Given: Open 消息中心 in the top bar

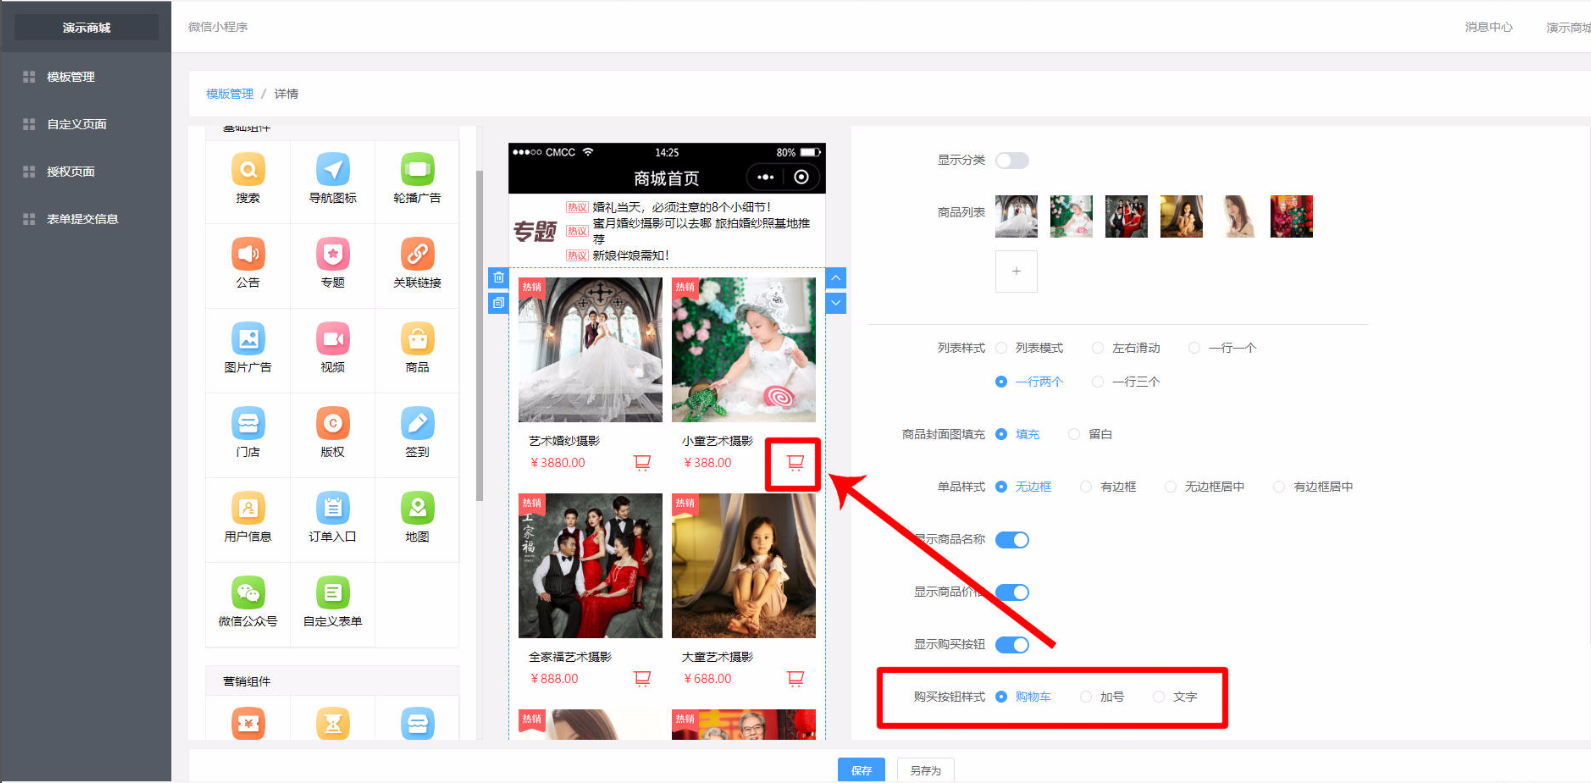Looking at the screenshot, I should point(1489,27).
